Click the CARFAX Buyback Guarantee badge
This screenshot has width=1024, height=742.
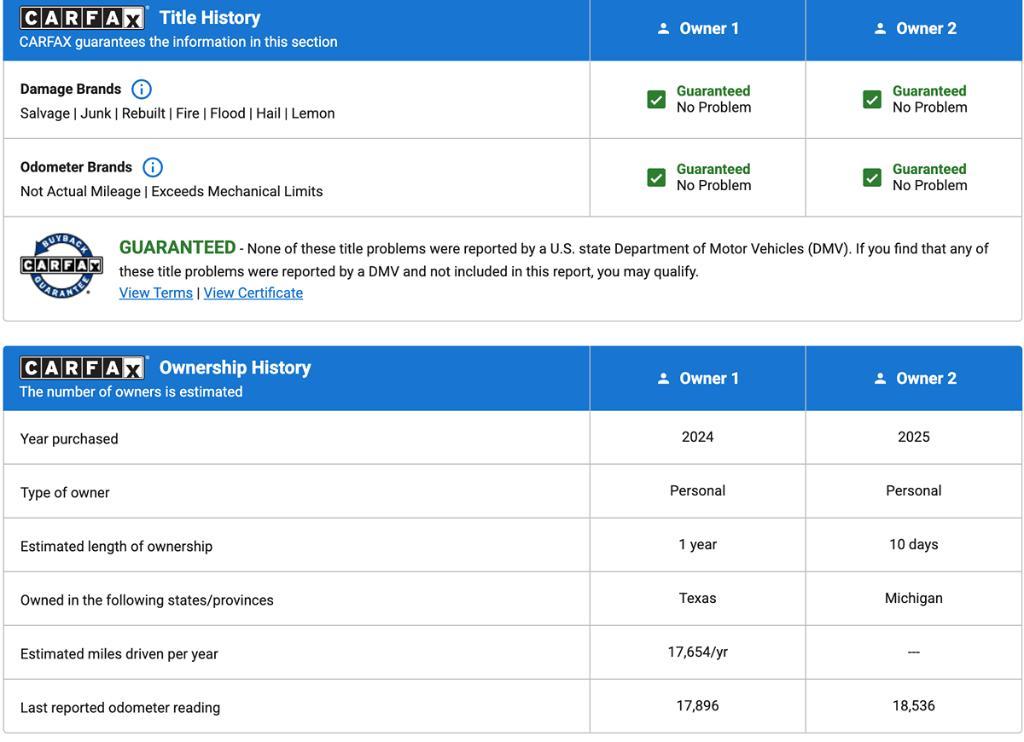[x=61, y=266]
